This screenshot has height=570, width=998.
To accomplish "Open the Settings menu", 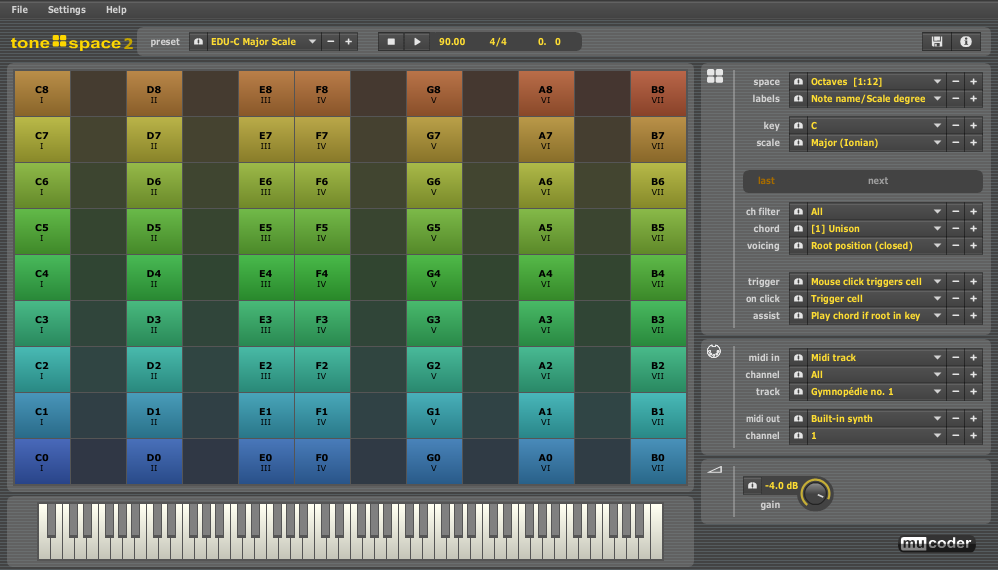I will (66, 10).
